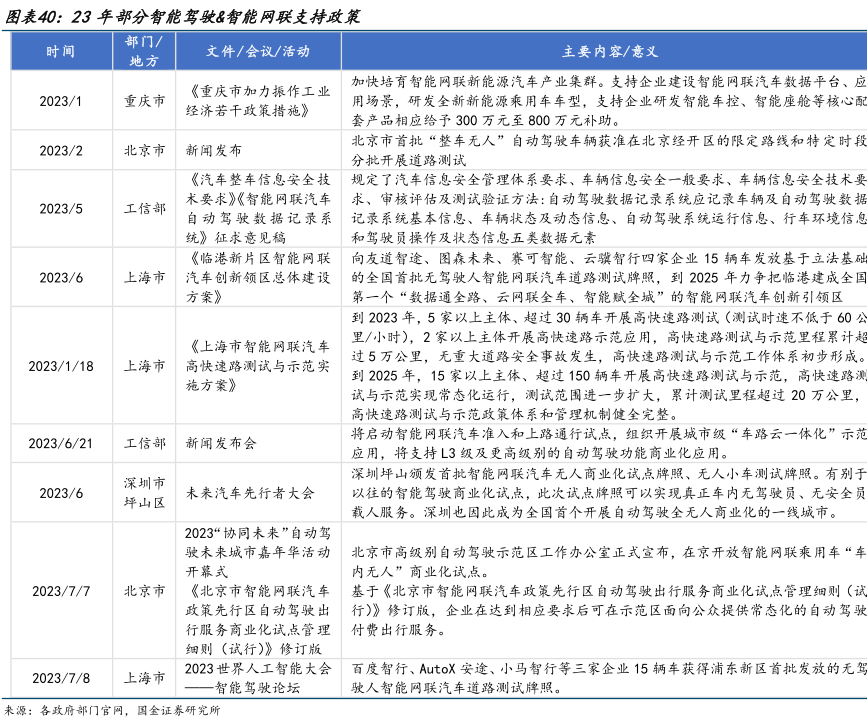Select the 2023/7/7 date cell
The height and width of the screenshot is (721, 867).
click(60, 590)
